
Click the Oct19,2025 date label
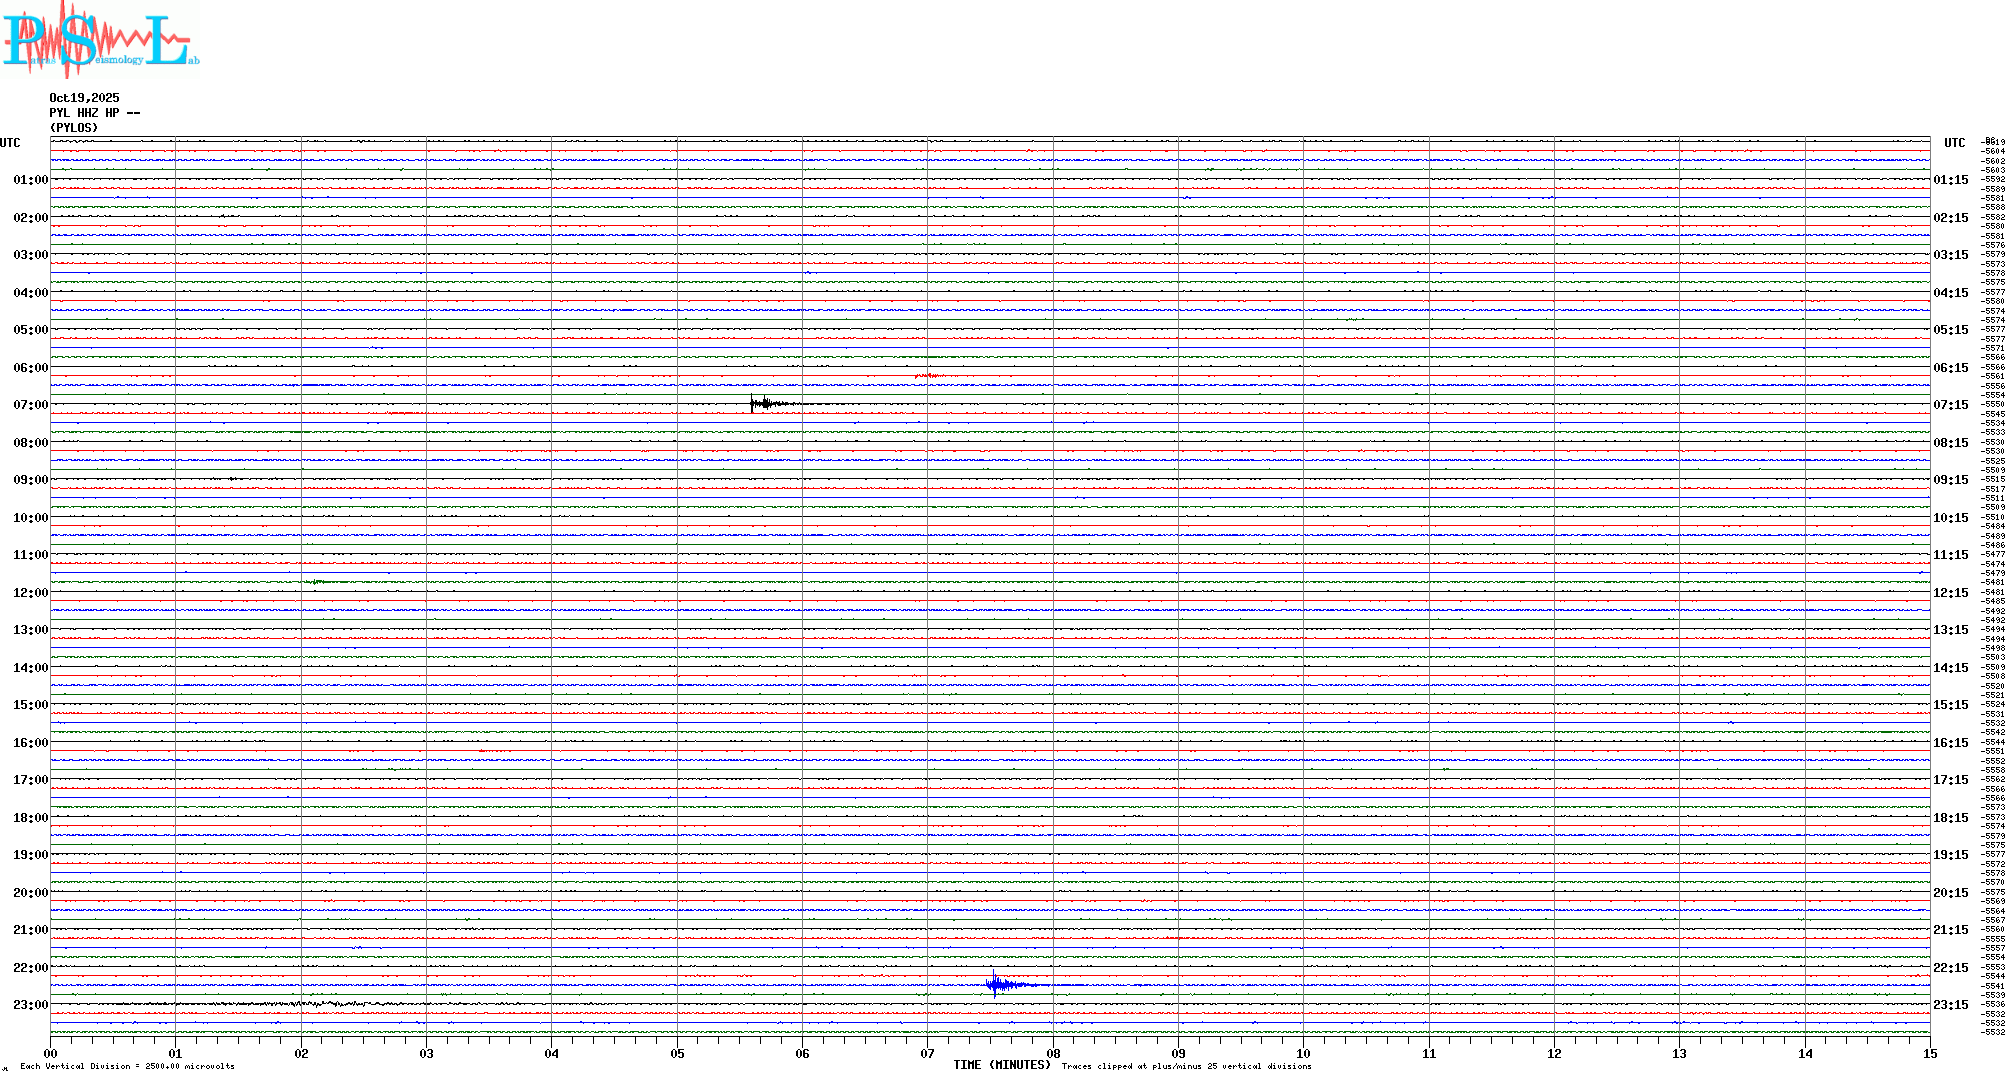[84, 98]
